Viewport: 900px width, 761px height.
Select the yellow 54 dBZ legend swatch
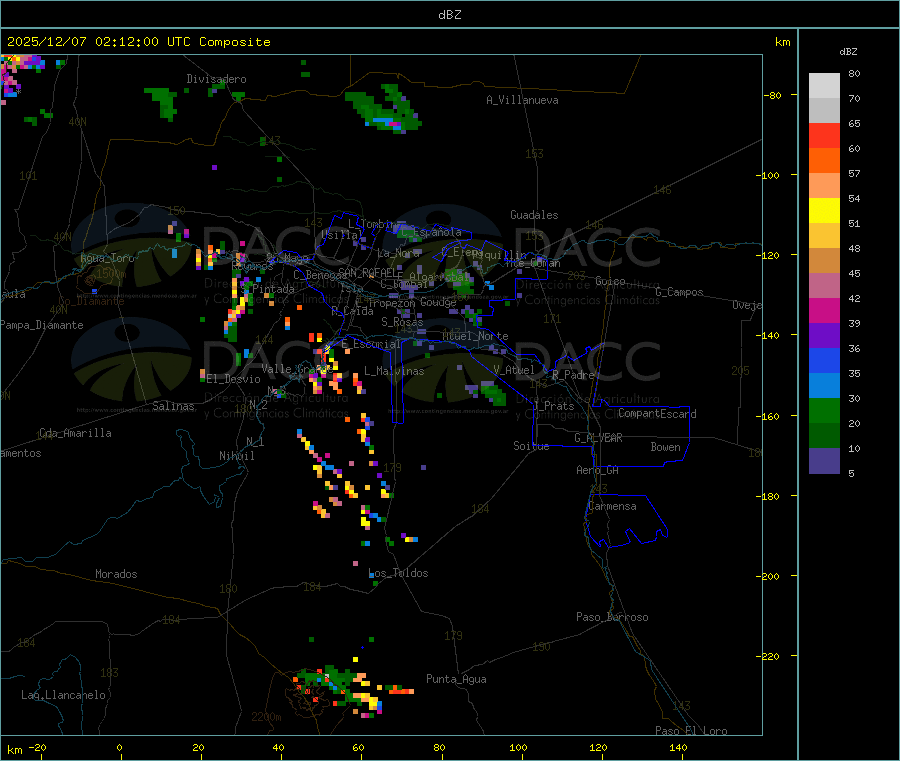coord(824,211)
